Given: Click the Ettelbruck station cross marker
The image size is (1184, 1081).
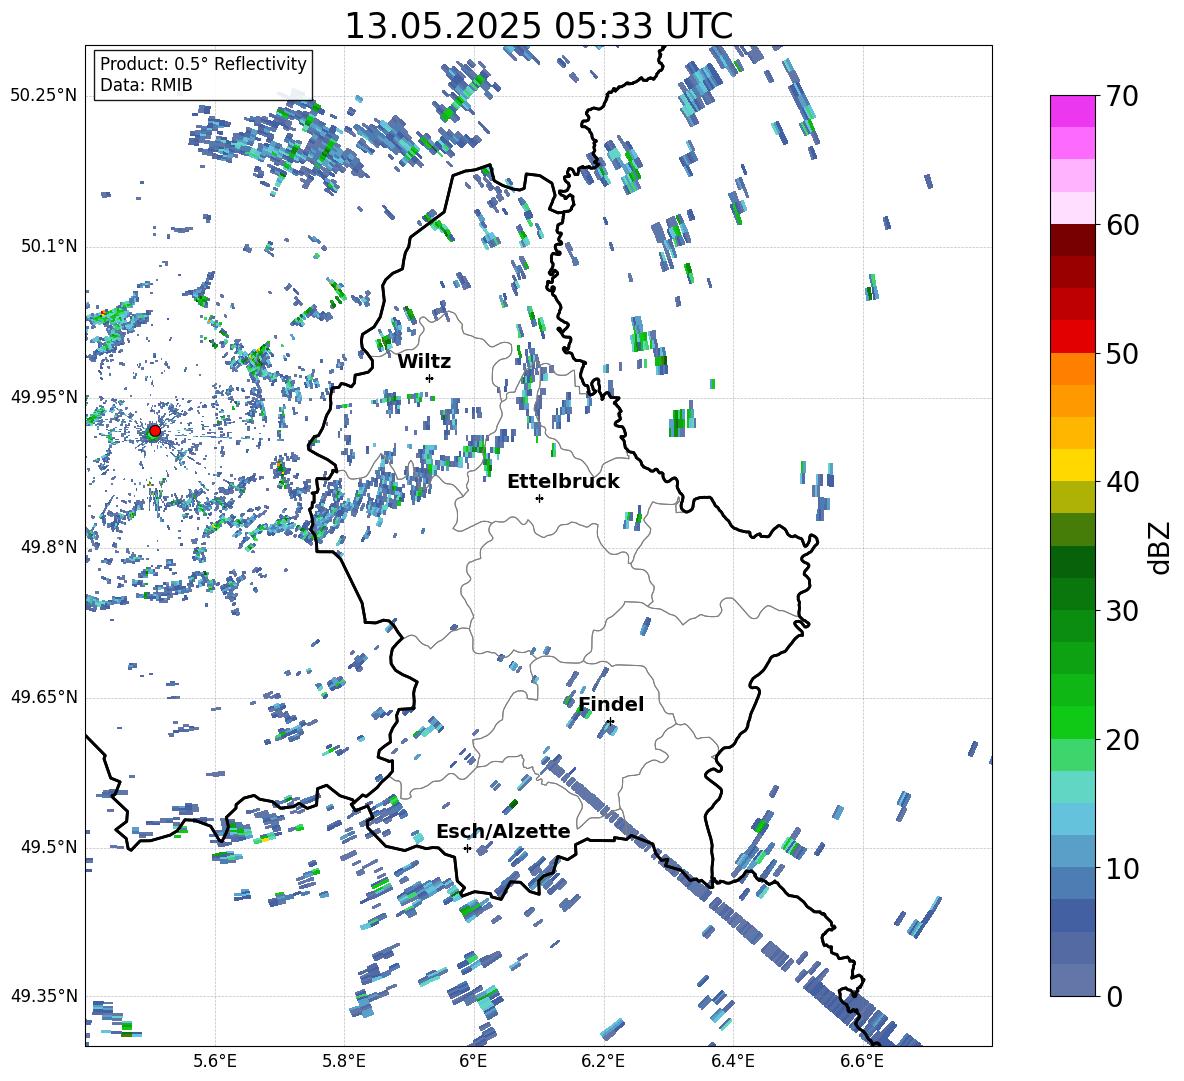Looking at the screenshot, I should point(539,498).
